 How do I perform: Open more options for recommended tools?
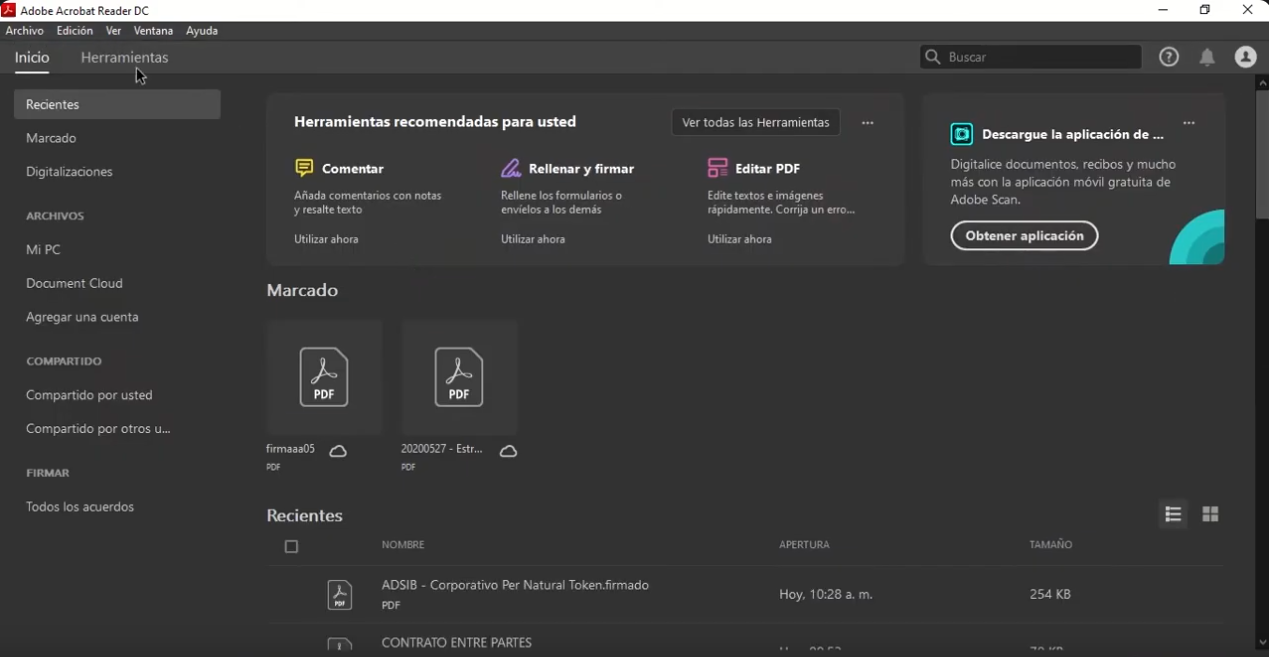(x=867, y=123)
